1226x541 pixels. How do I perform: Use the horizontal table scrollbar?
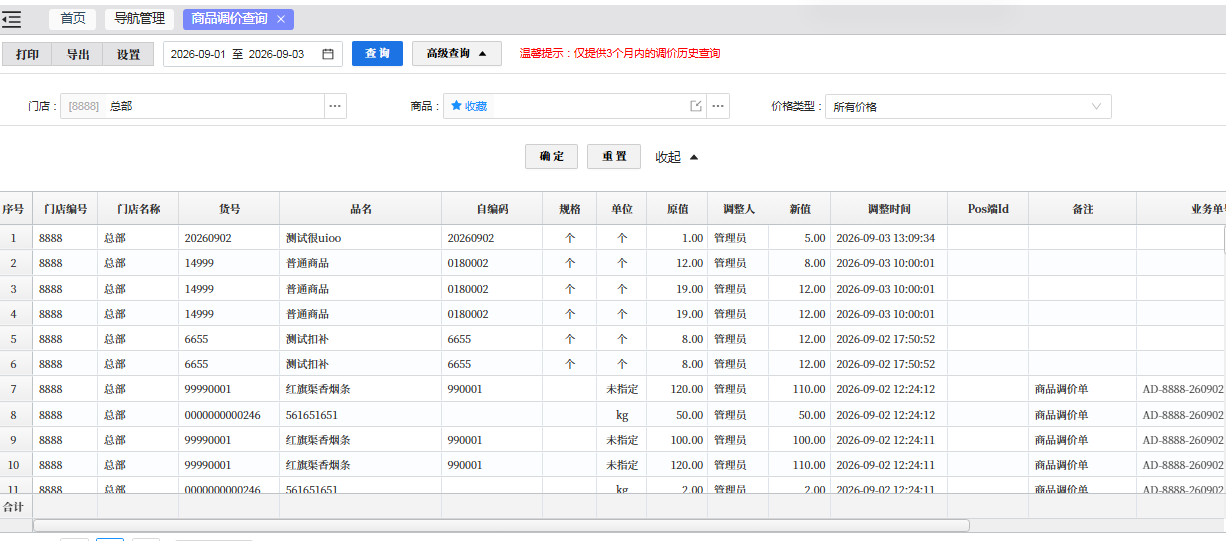(x=501, y=525)
